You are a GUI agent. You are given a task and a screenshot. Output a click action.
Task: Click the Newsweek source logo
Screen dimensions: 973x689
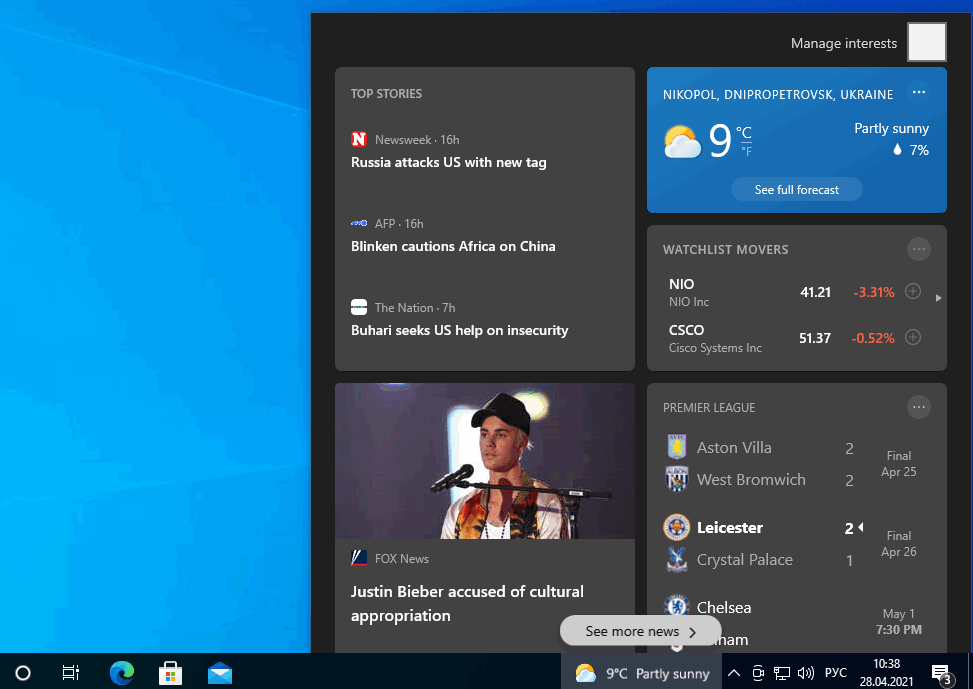[359, 139]
